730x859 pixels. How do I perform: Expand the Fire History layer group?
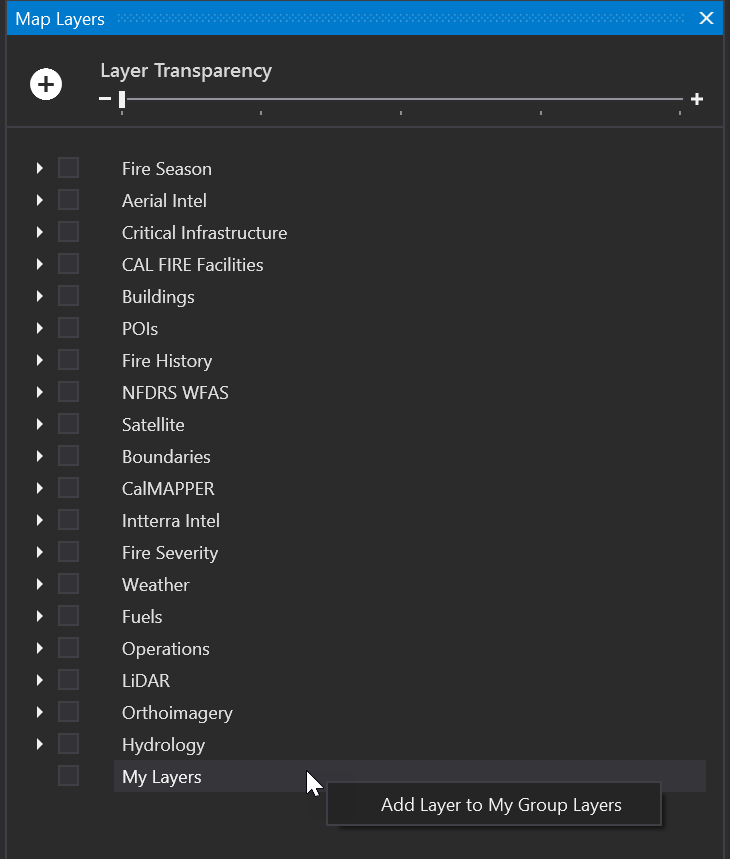[40, 360]
